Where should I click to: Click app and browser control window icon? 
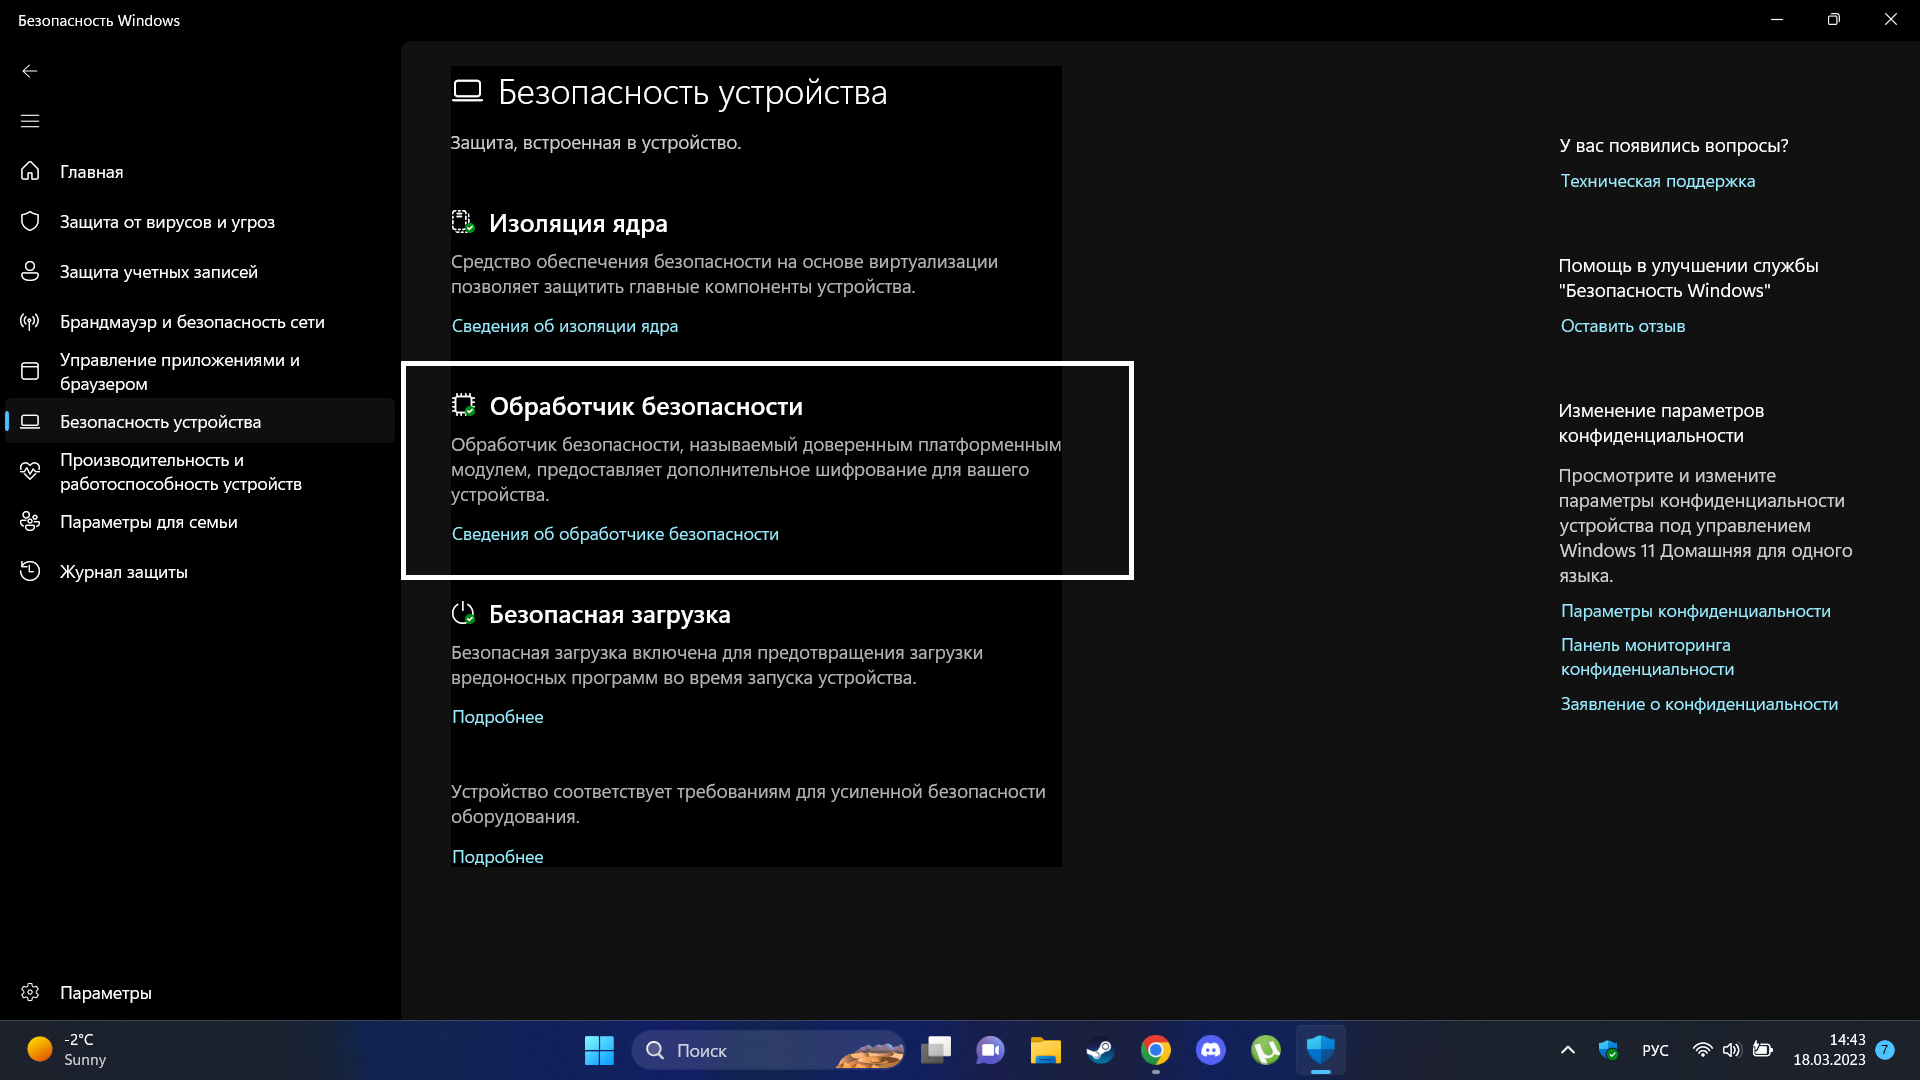[x=30, y=371]
